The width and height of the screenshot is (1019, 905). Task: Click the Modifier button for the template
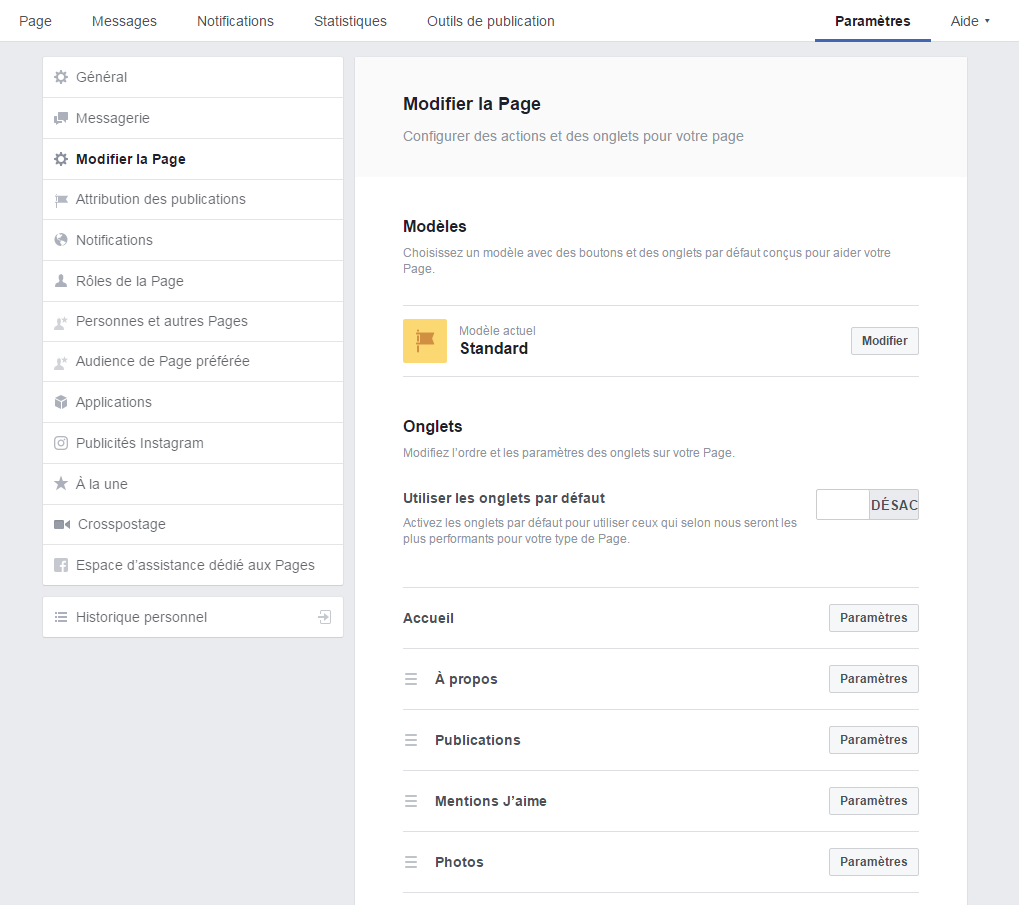(884, 341)
